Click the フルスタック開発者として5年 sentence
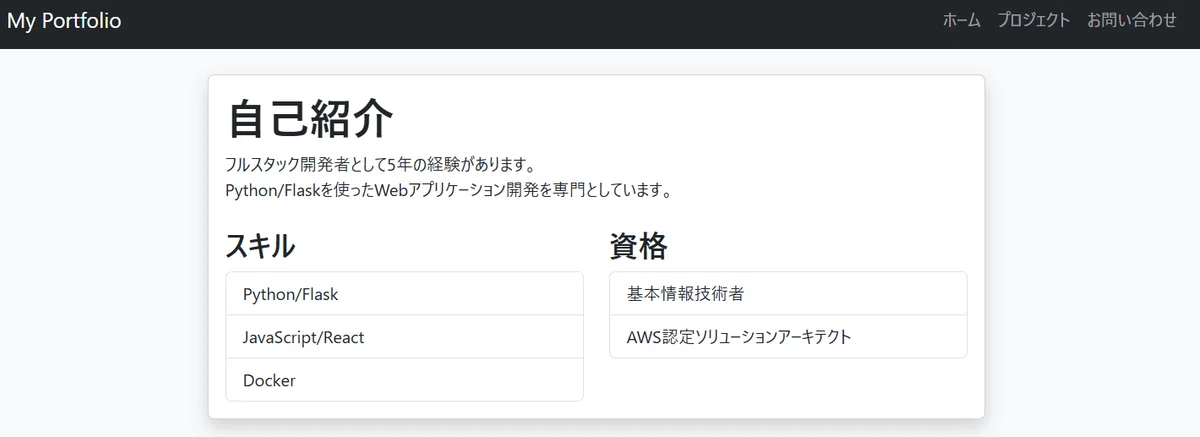Viewport: 1200px width, 437px height. pos(381,164)
